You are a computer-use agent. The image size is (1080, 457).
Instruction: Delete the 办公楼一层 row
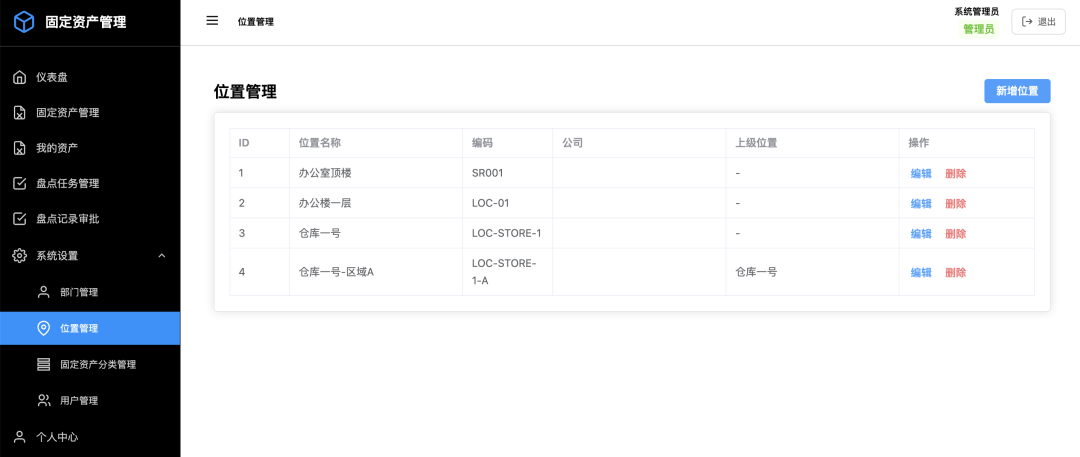pos(955,203)
